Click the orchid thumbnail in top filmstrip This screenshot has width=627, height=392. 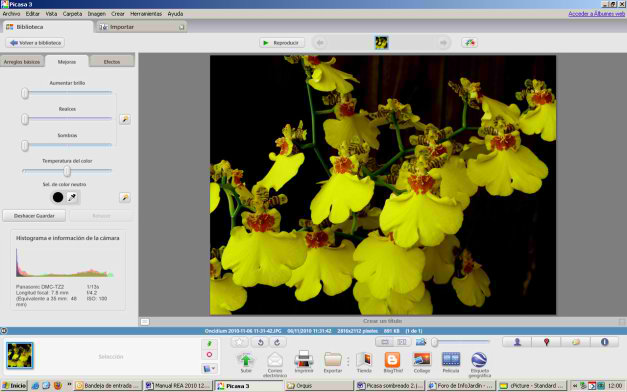click(381, 42)
